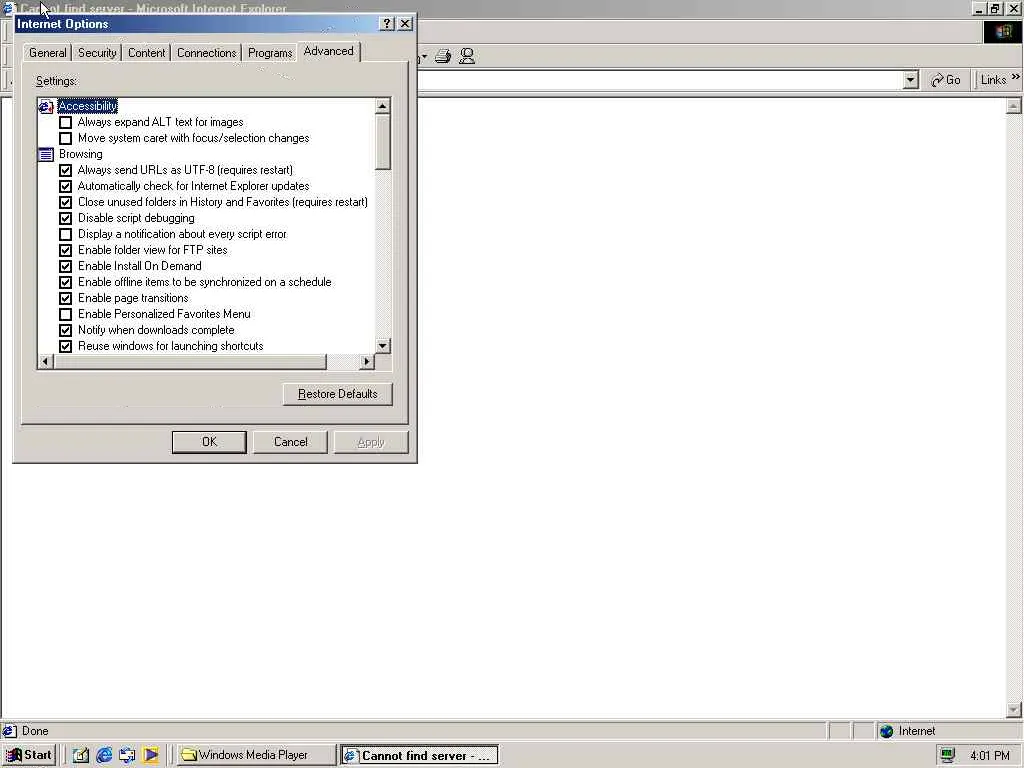Restore the Internet Explorer window size

pos(996,8)
